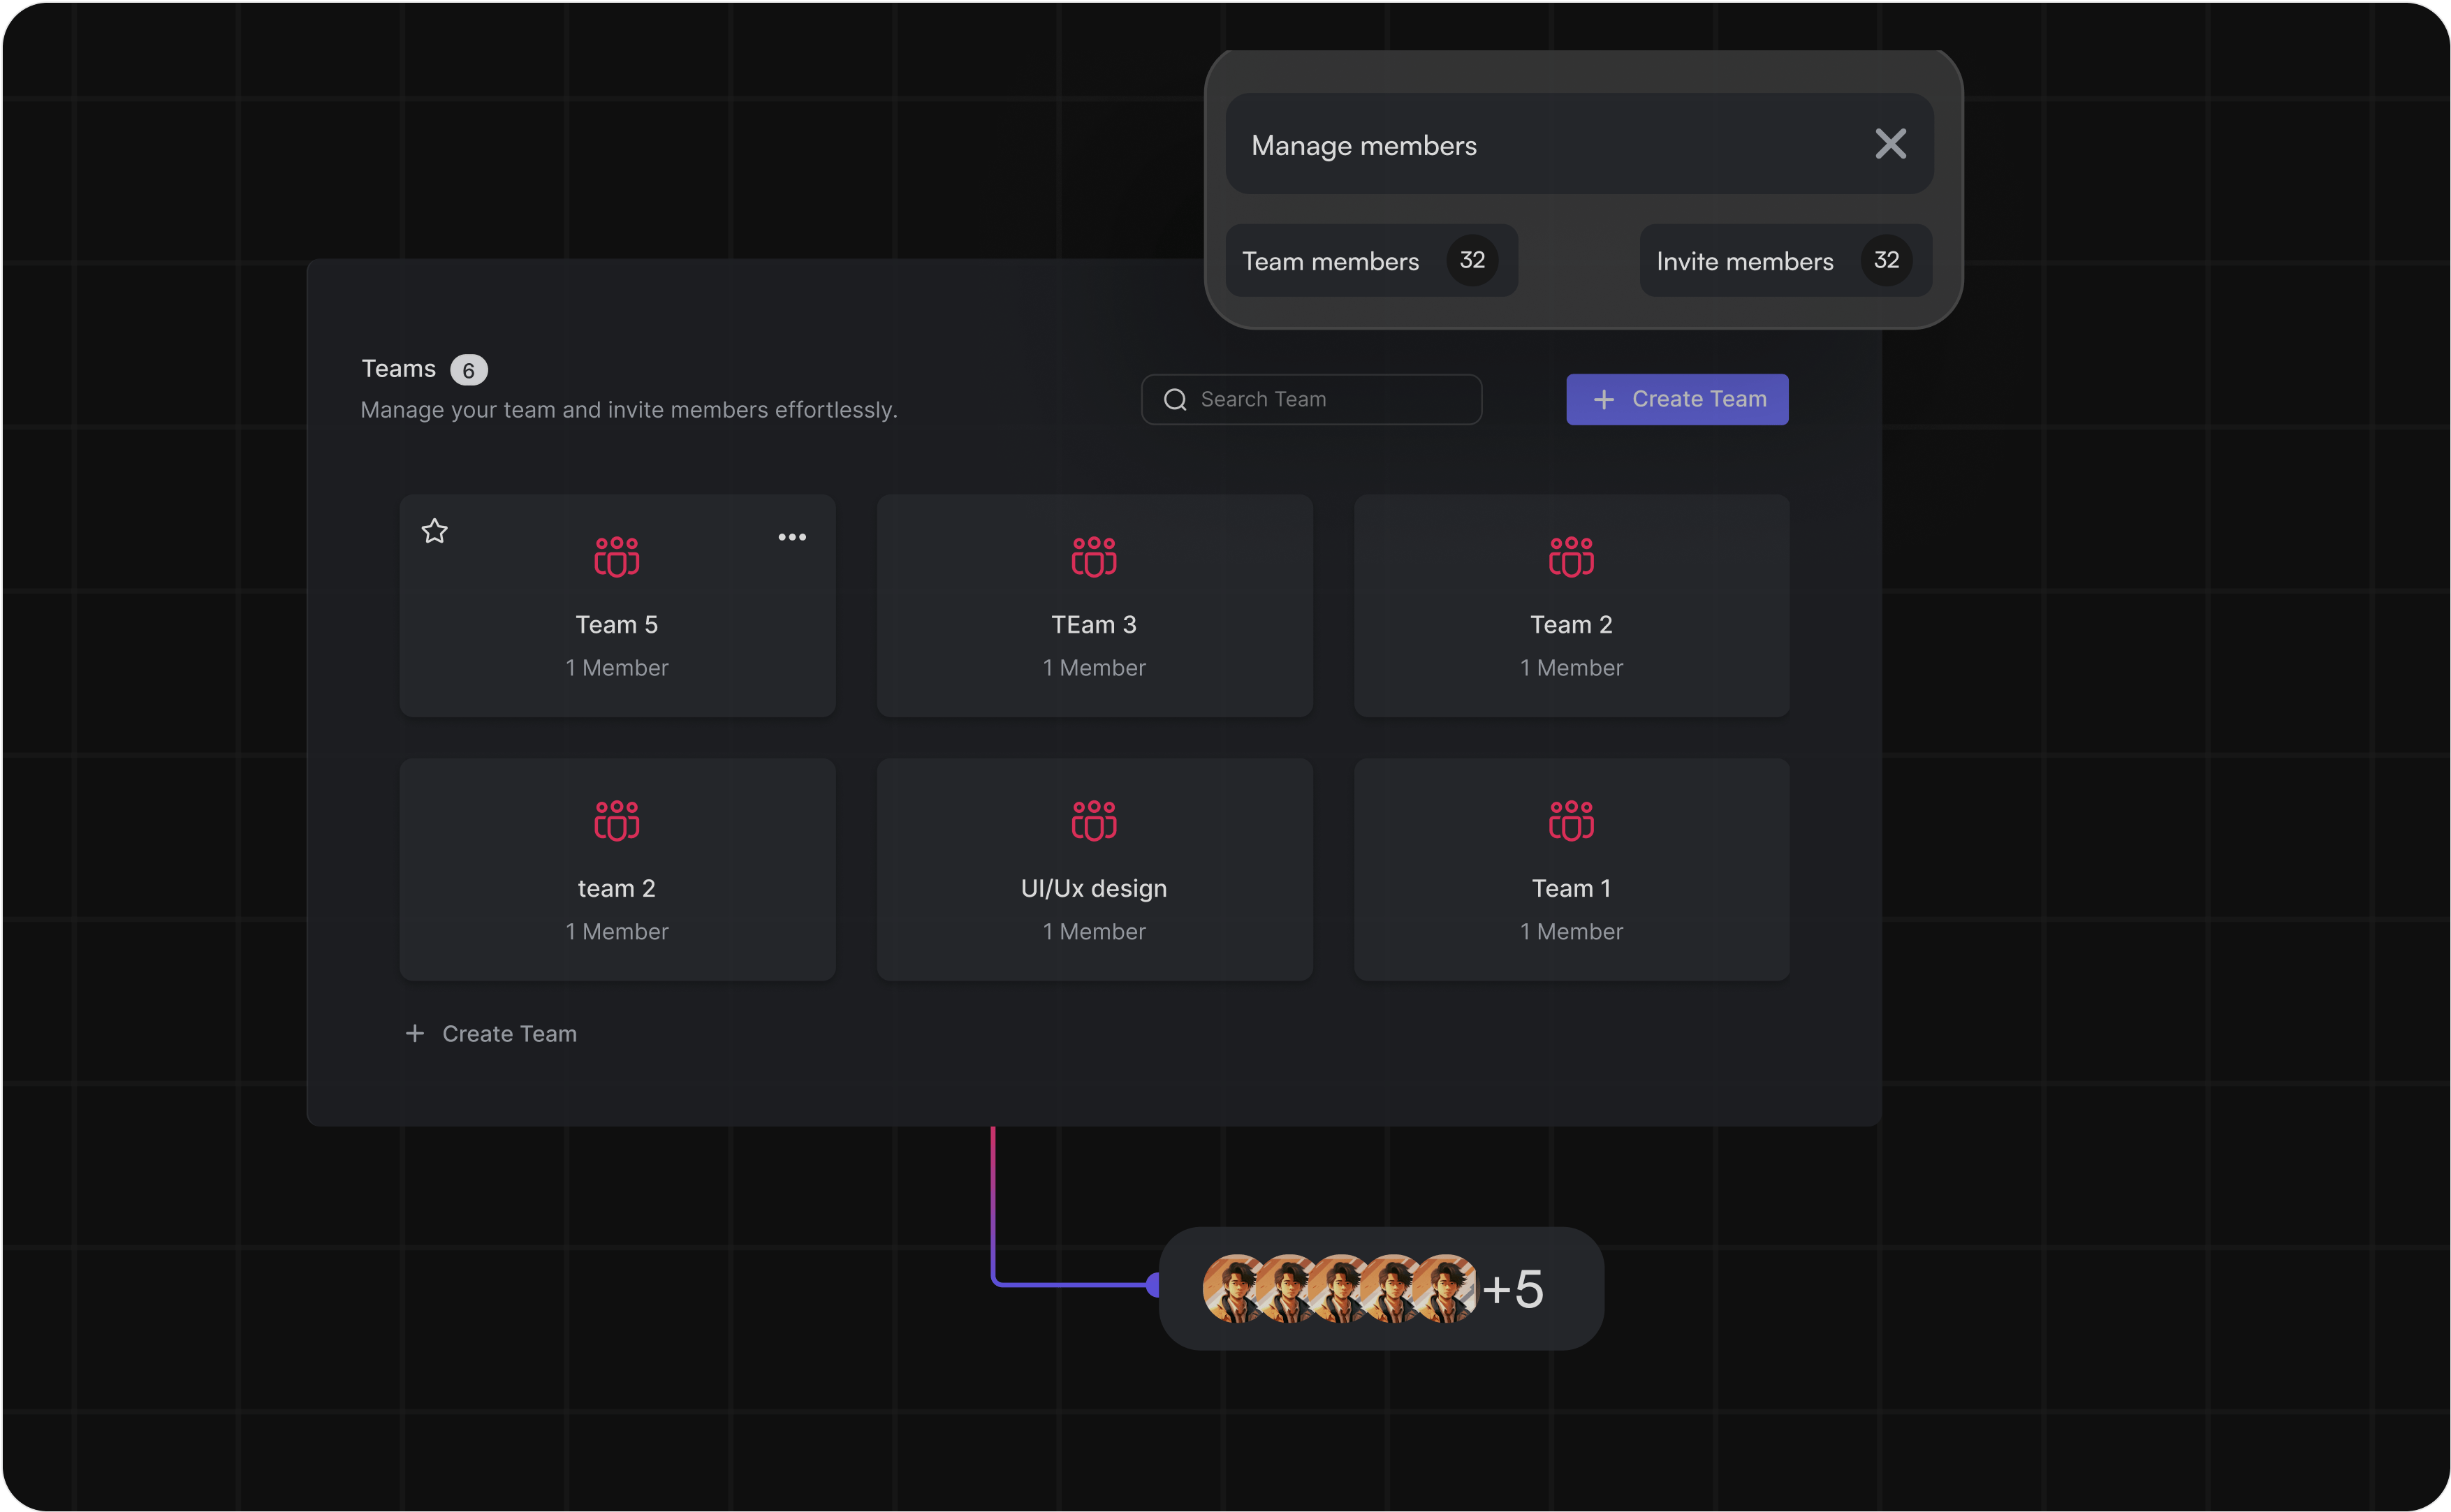The width and height of the screenshot is (2451, 1512).
Task: Click the TEam 3 group icon
Action: pyautogui.click(x=1094, y=557)
